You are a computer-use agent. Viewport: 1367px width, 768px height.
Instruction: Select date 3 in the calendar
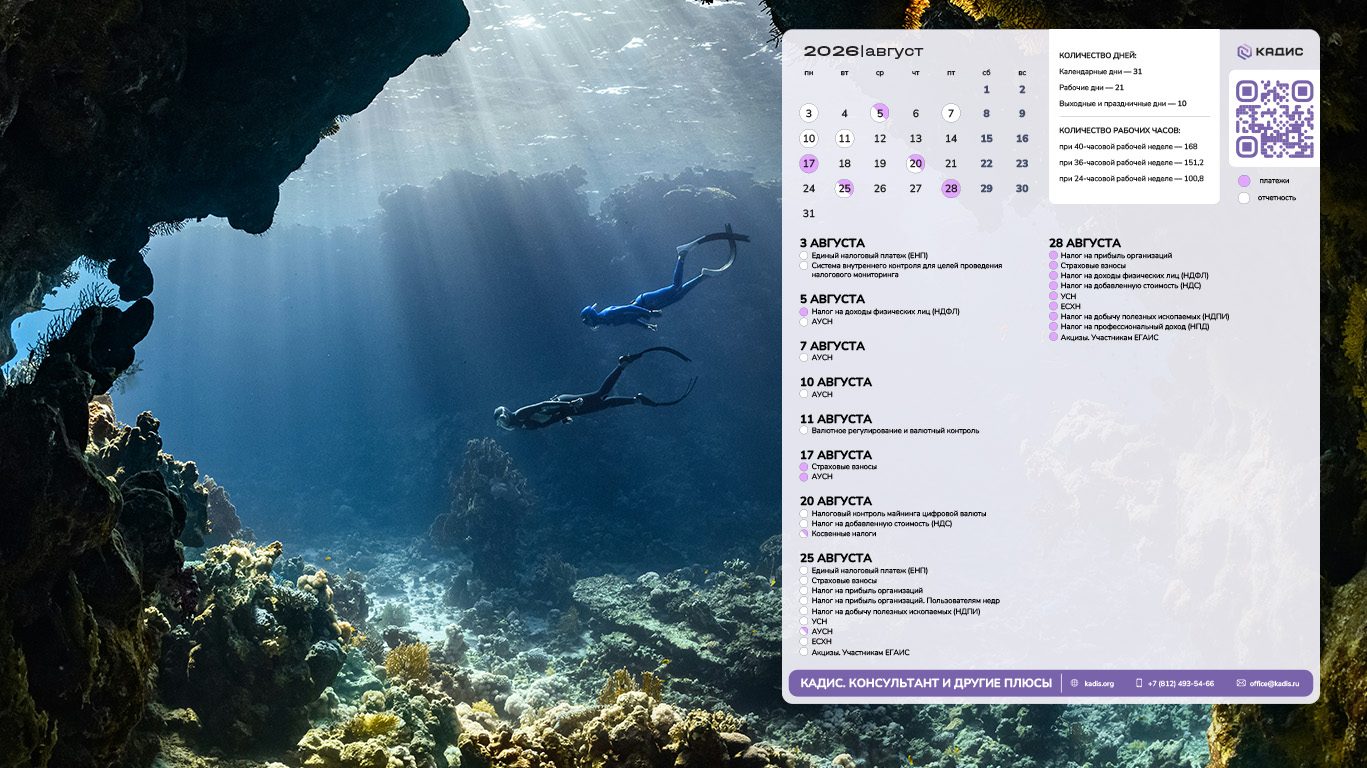809,113
